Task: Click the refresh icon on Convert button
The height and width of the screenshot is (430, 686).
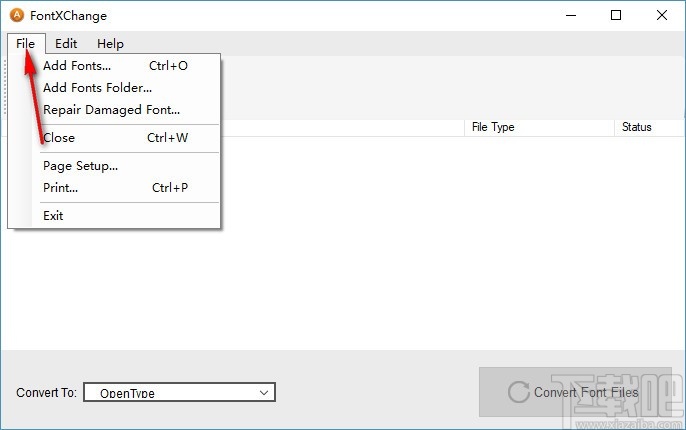Action: 517,392
